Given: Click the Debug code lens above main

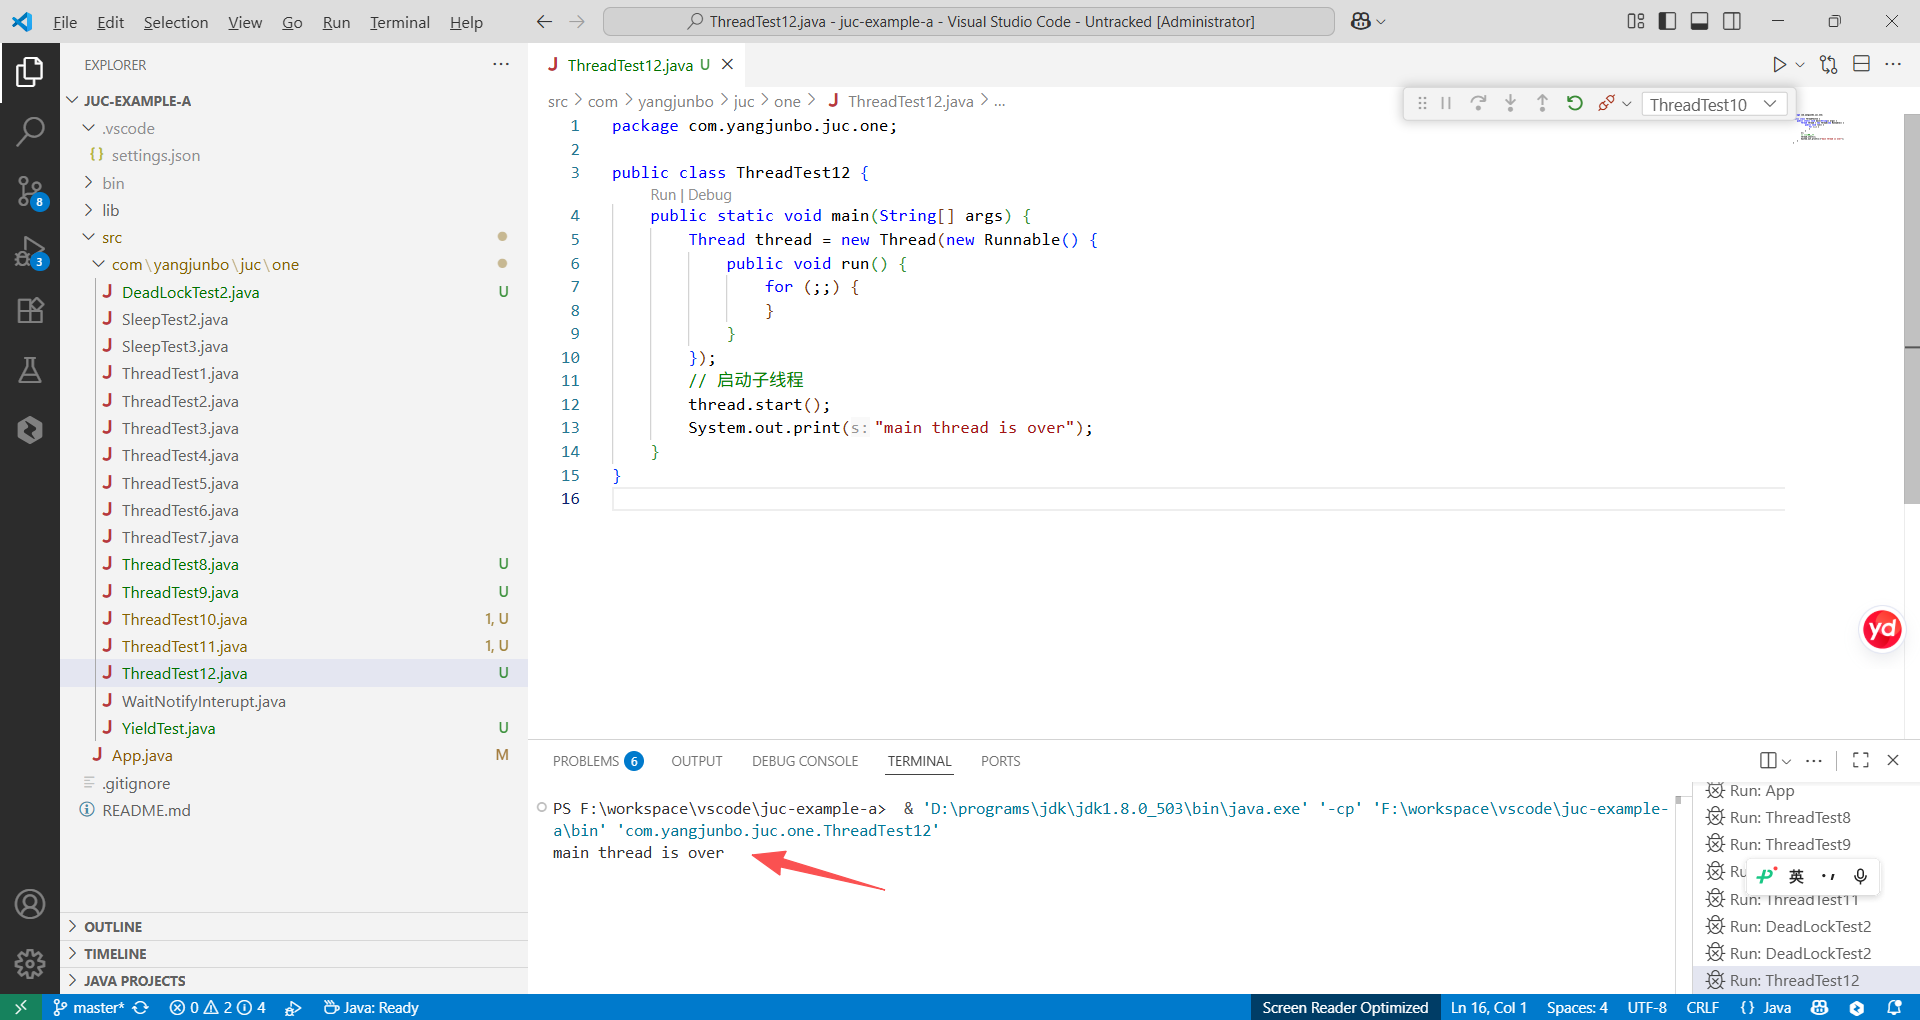Looking at the screenshot, I should [x=710, y=195].
